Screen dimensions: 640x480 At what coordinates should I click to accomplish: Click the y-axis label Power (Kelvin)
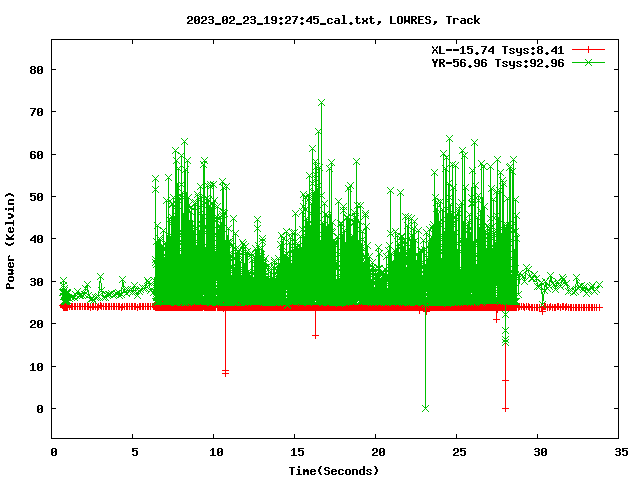10,241
